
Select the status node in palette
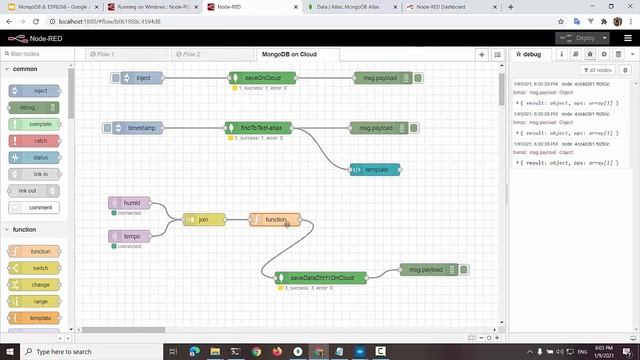(x=34, y=158)
